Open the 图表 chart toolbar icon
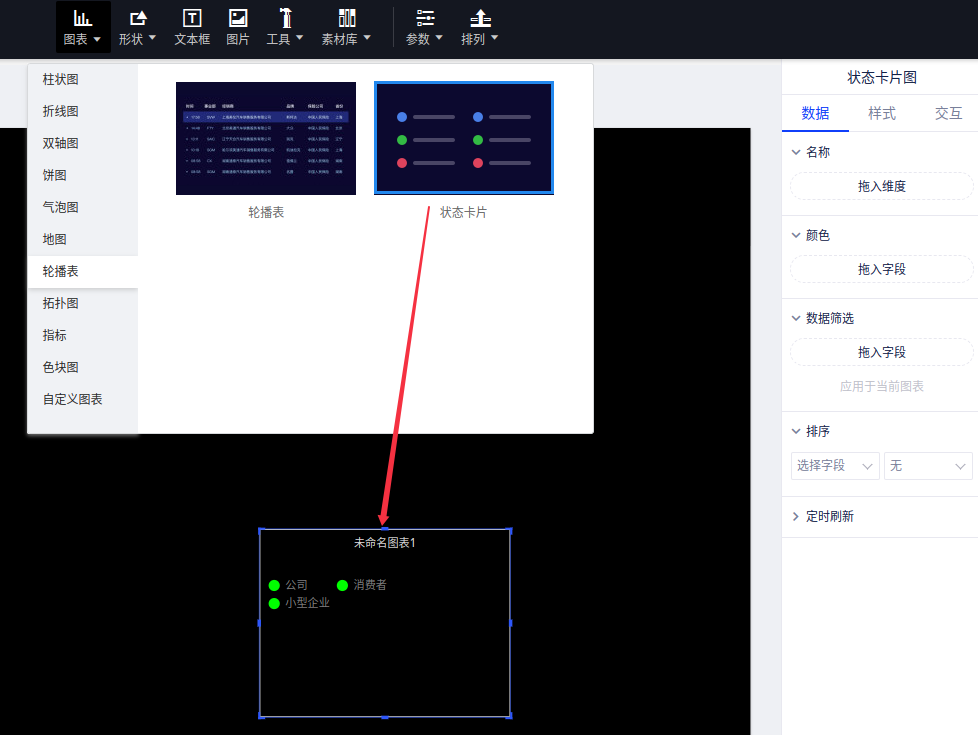Screen dimensions: 978x735 point(82,18)
